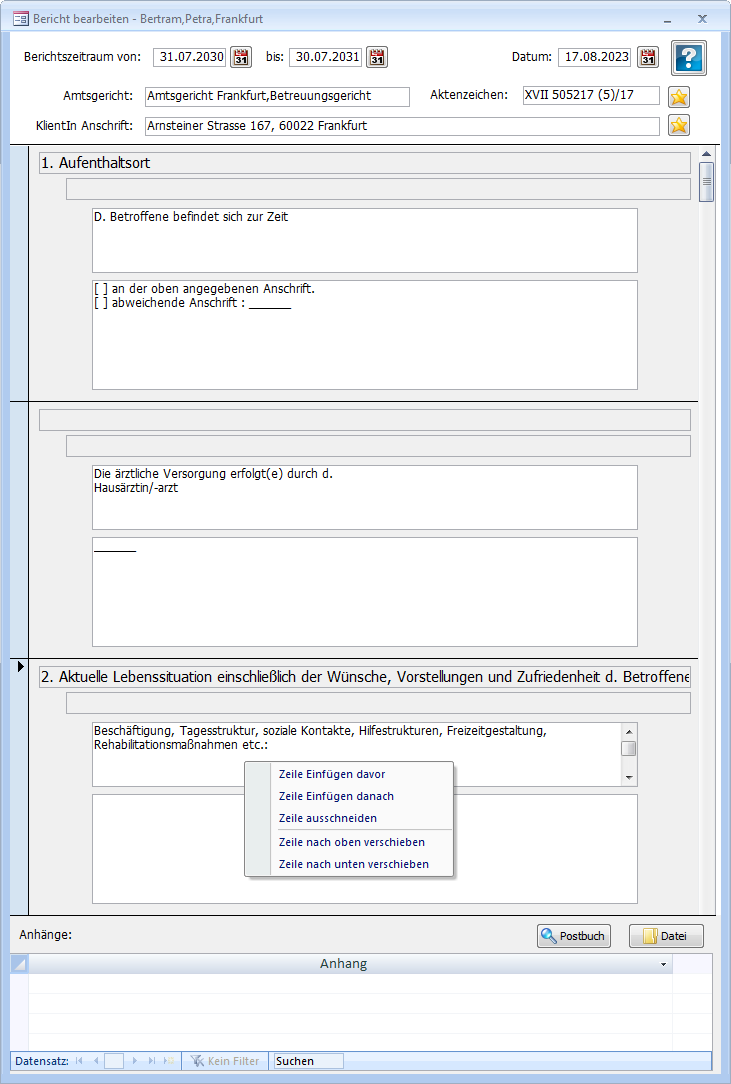
Task: Open the help question mark button
Action: [x=689, y=58]
